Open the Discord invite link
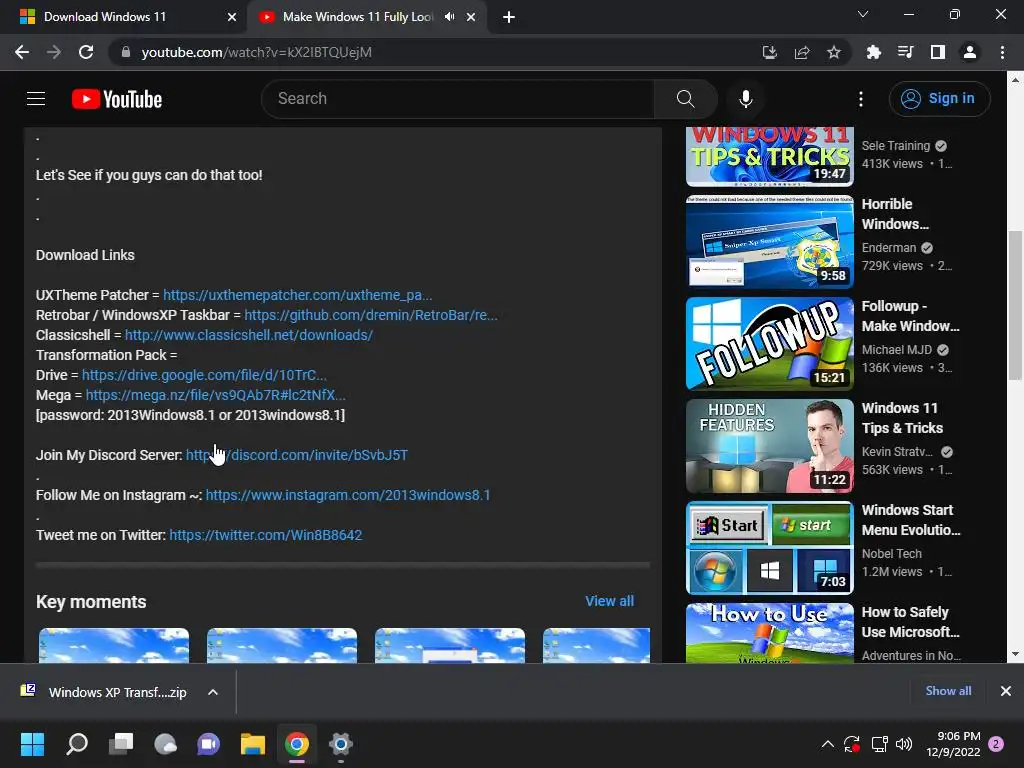Screen dimensions: 1024x768 pos(297,455)
